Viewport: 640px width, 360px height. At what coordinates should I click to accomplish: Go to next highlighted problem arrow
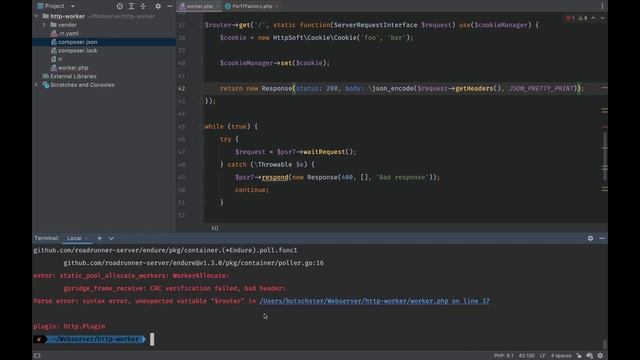click(602, 18)
